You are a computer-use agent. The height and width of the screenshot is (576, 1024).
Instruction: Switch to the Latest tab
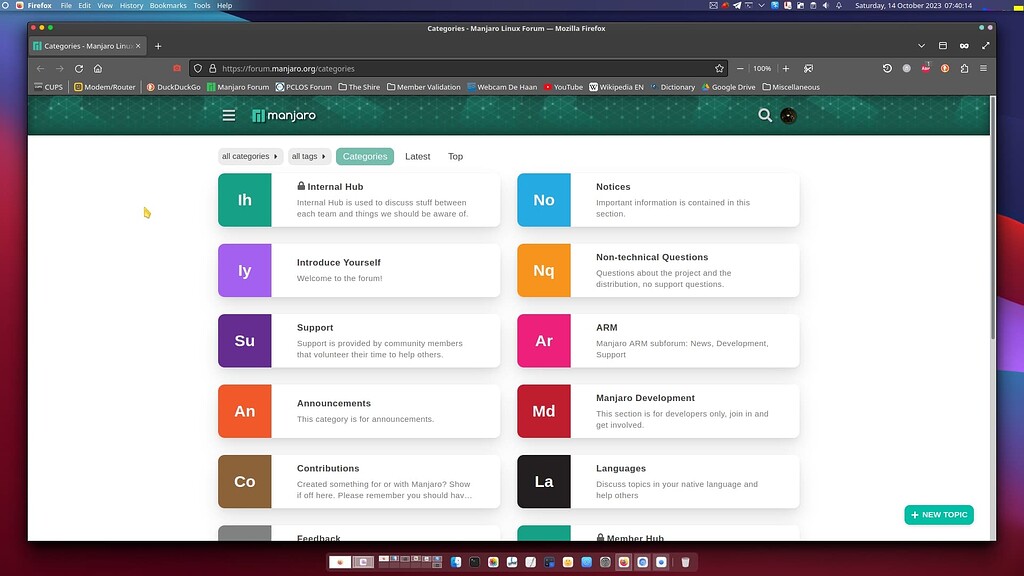[x=417, y=156]
